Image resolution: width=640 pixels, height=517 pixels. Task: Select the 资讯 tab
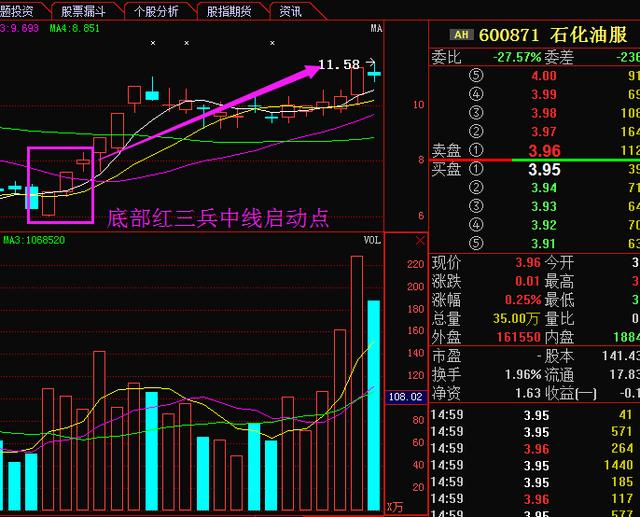click(291, 11)
